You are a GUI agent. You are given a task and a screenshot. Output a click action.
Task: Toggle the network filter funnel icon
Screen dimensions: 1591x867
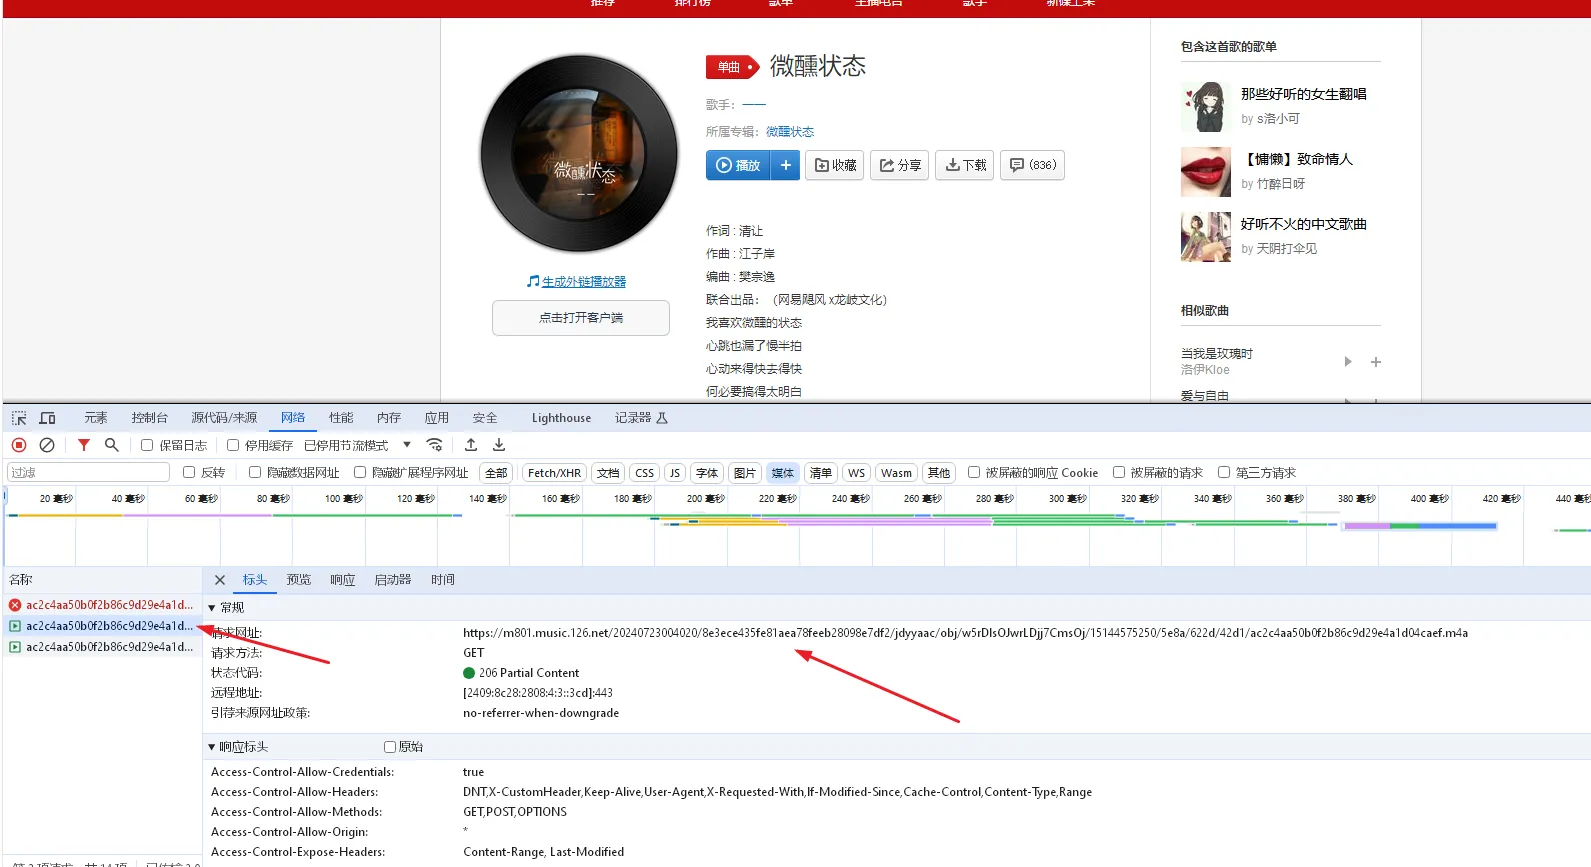(x=84, y=445)
